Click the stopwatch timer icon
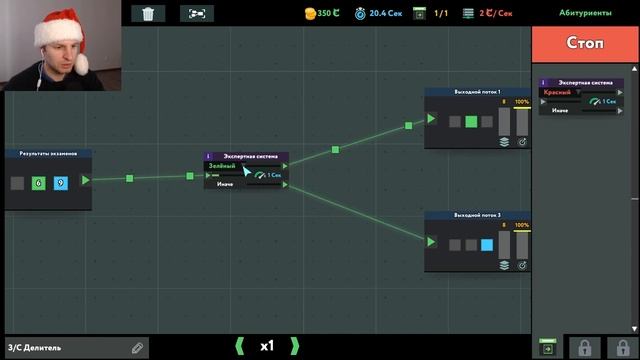 pyautogui.click(x=360, y=13)
